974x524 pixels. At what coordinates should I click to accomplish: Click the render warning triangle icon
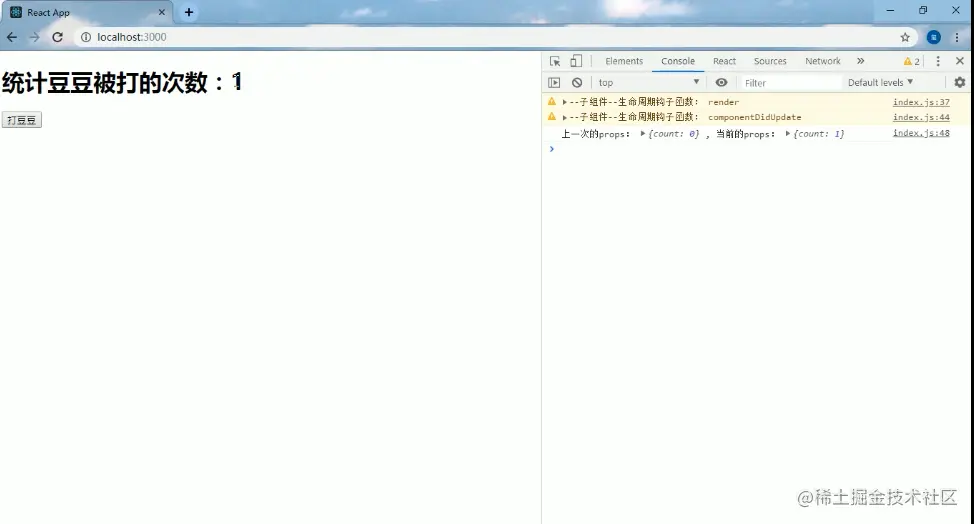[x=552, y=101]
